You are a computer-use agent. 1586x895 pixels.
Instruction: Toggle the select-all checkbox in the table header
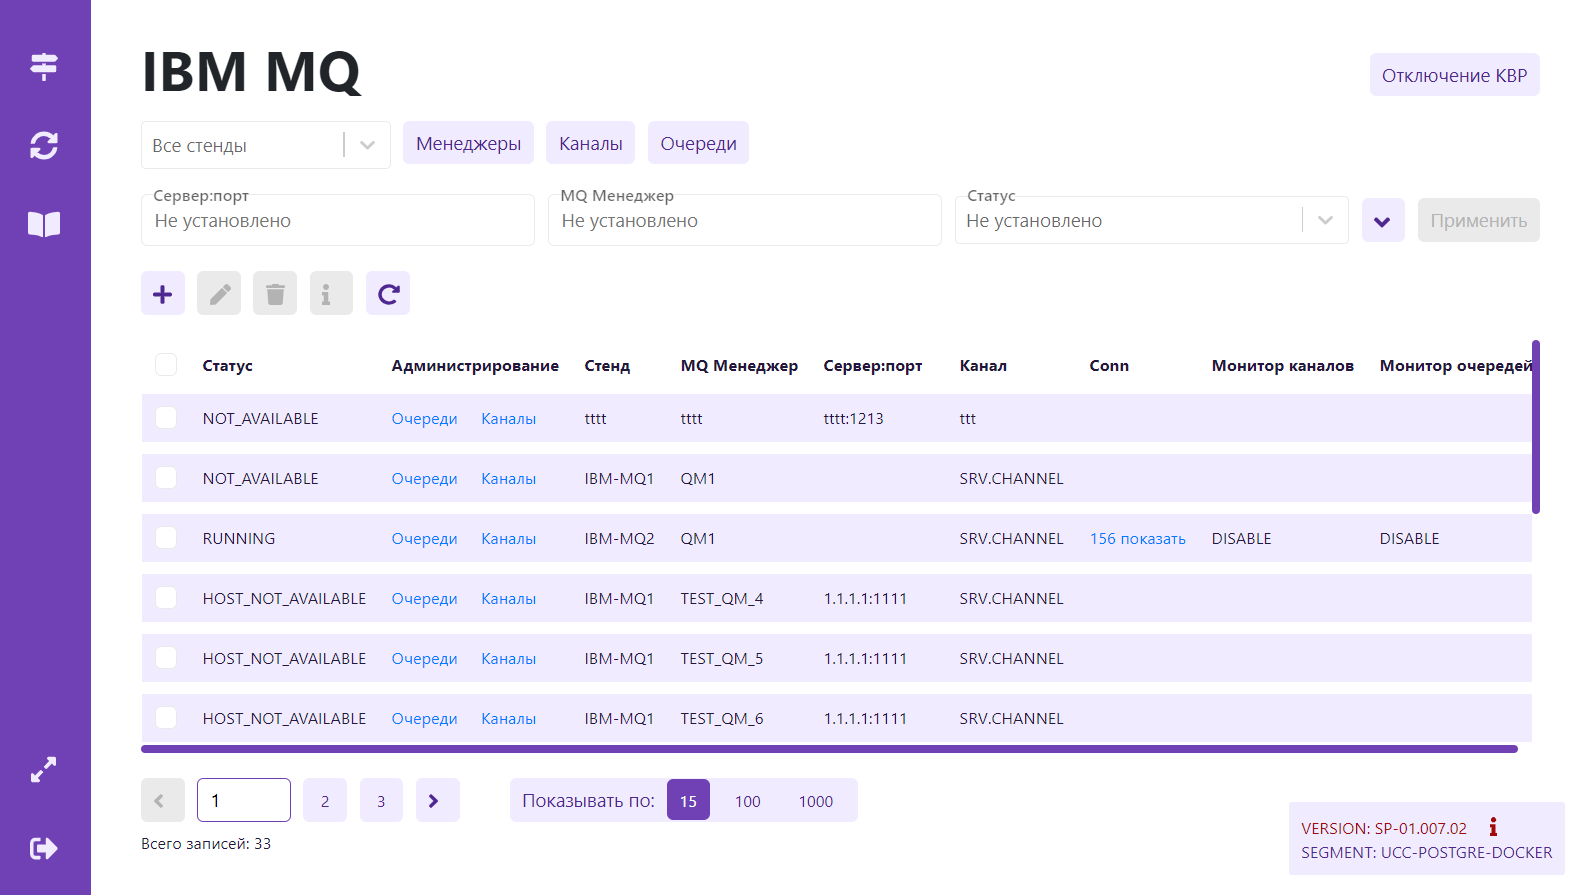tap(166, 365)
